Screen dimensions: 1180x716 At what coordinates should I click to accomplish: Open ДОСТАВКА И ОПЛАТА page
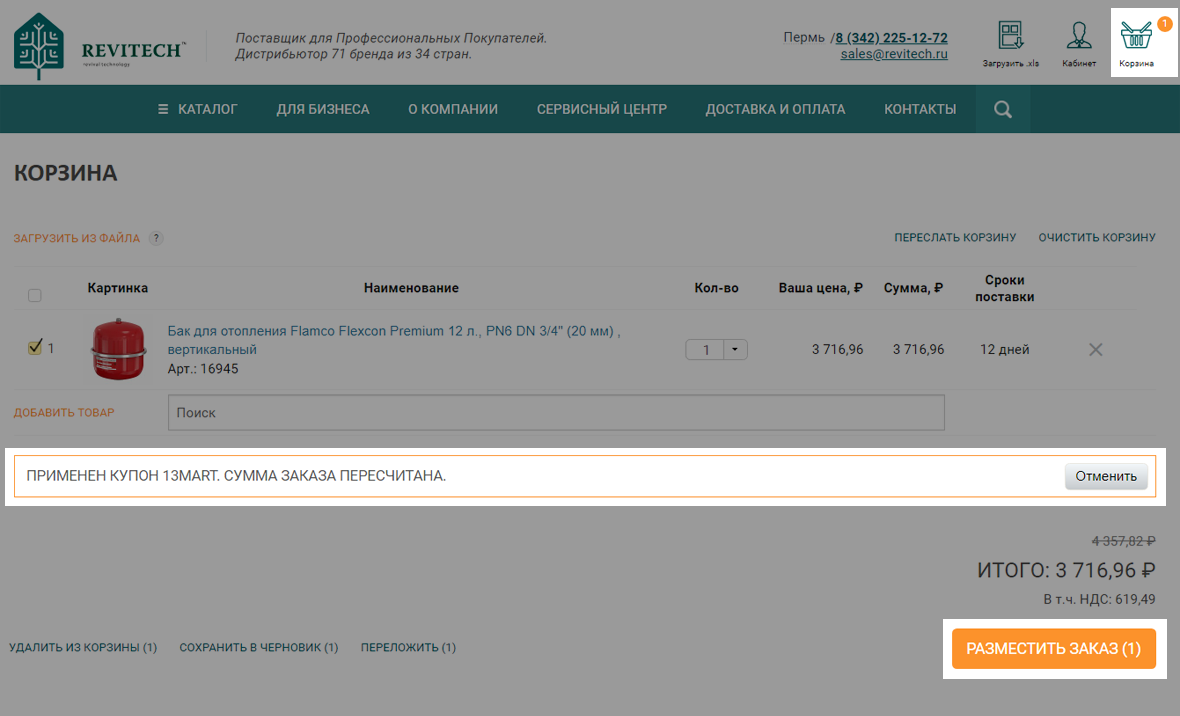tap(775, 109)
